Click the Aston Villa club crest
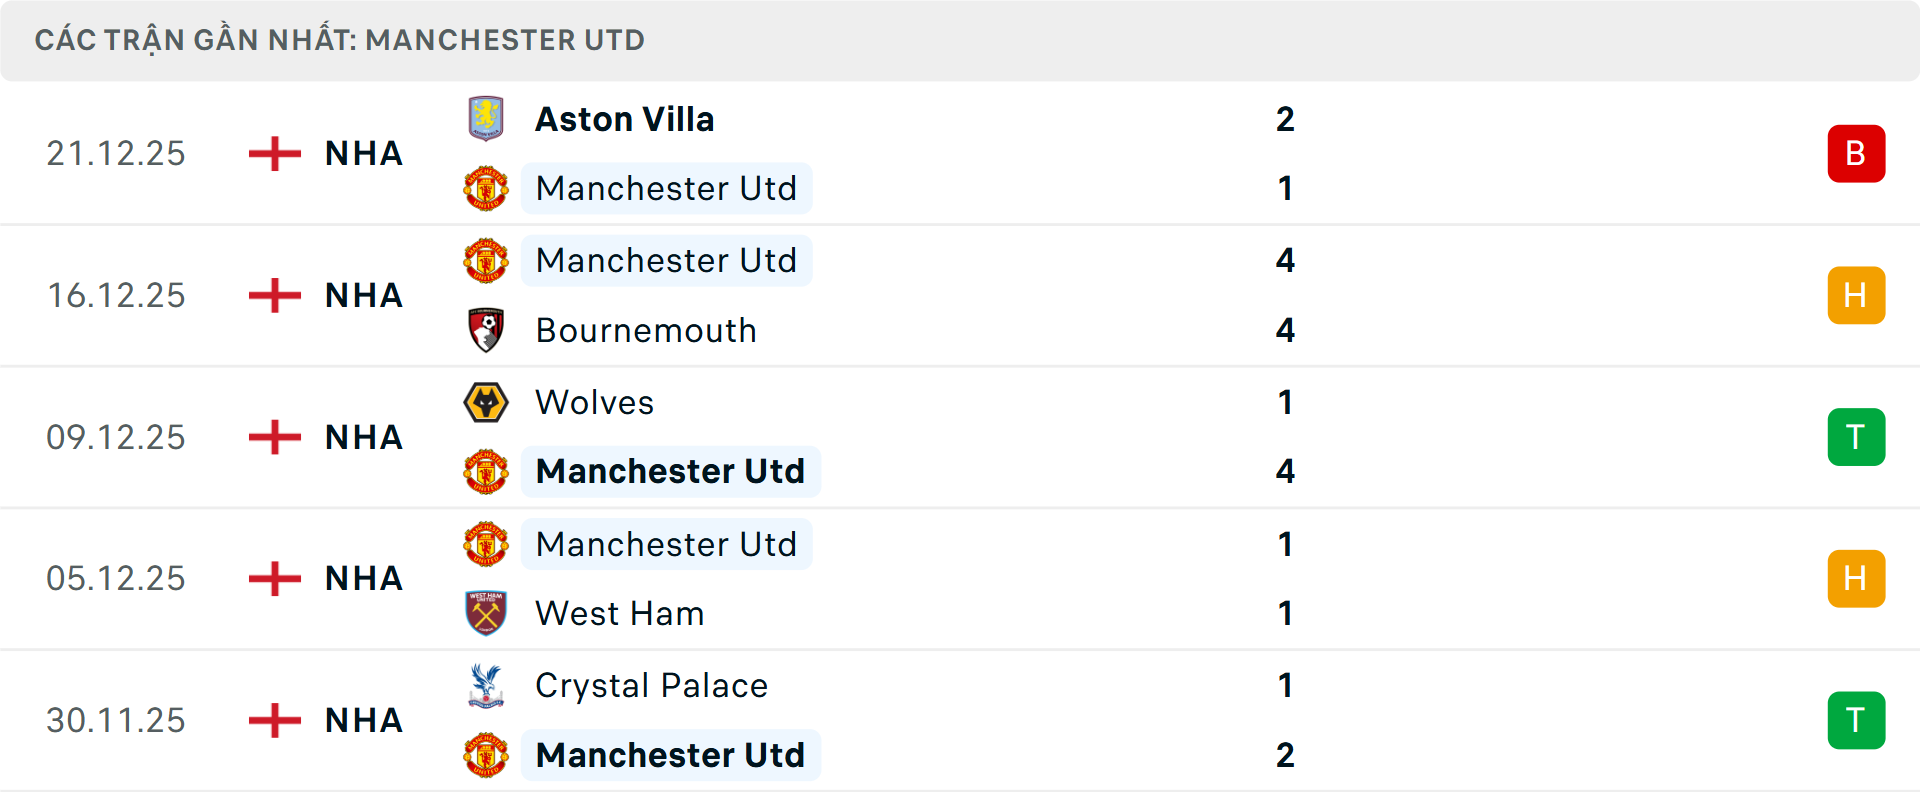The image size is (1920, 792). tap(486, 118)
